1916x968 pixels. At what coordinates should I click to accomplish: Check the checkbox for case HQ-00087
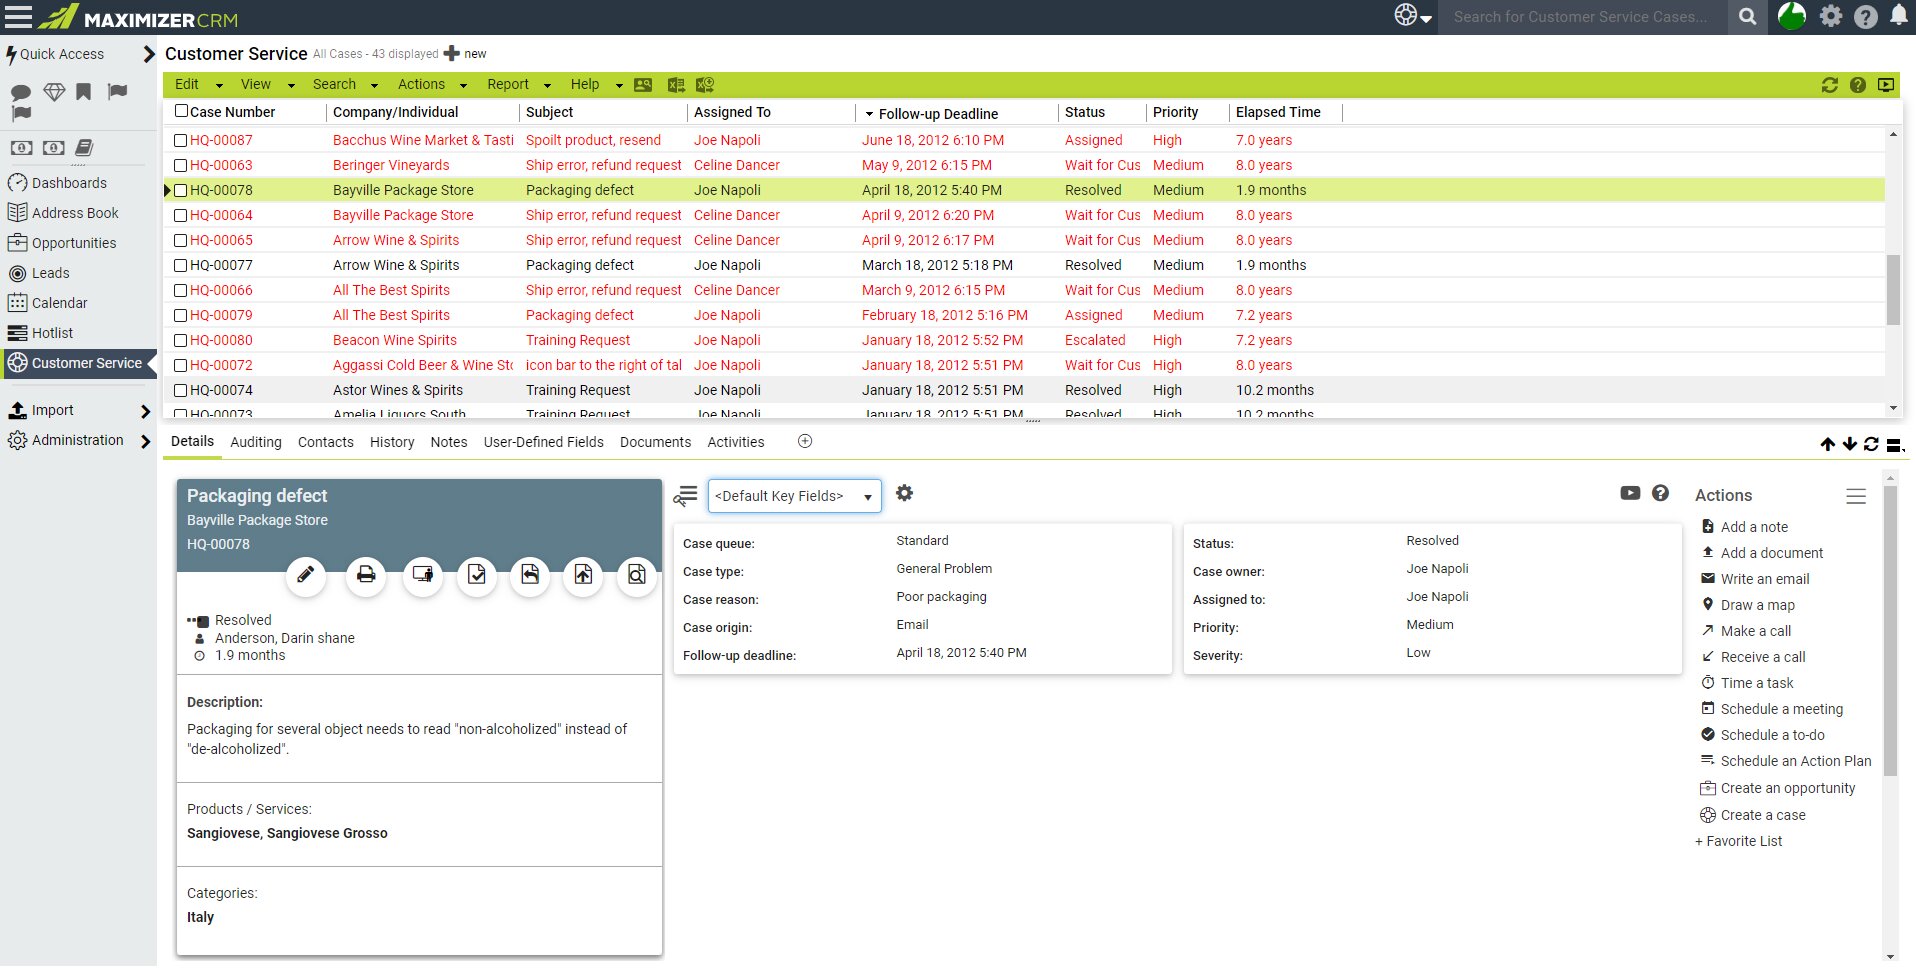click(x=180, y=140)
